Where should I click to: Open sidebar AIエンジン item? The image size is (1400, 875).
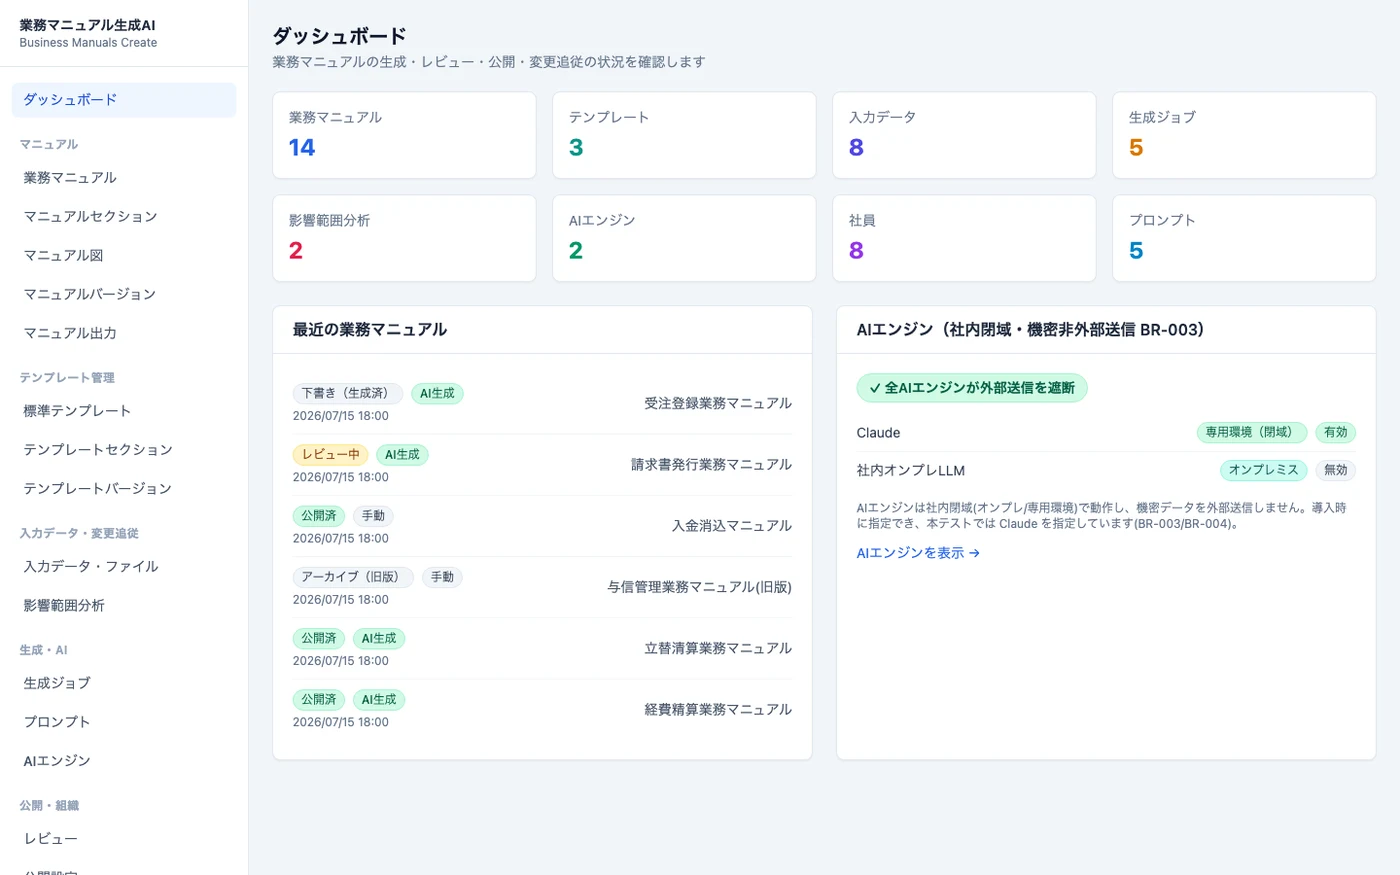pos(124,761)
